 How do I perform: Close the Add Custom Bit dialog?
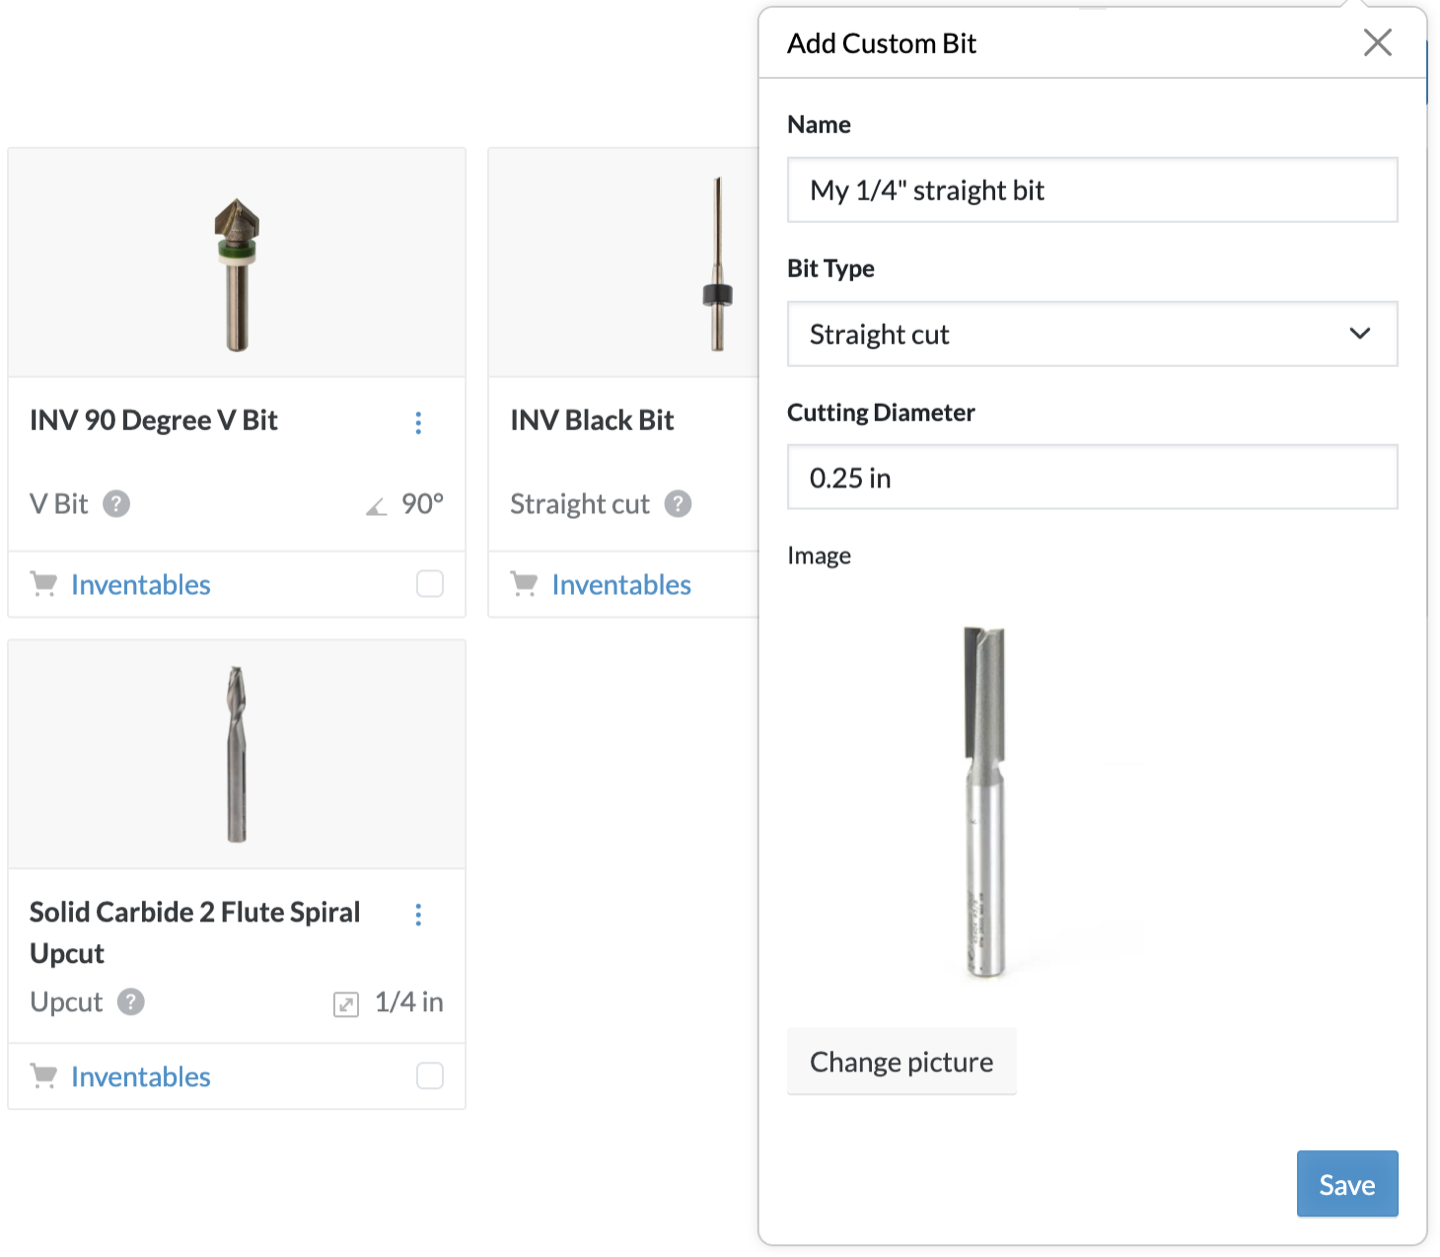coord(1377,43)
